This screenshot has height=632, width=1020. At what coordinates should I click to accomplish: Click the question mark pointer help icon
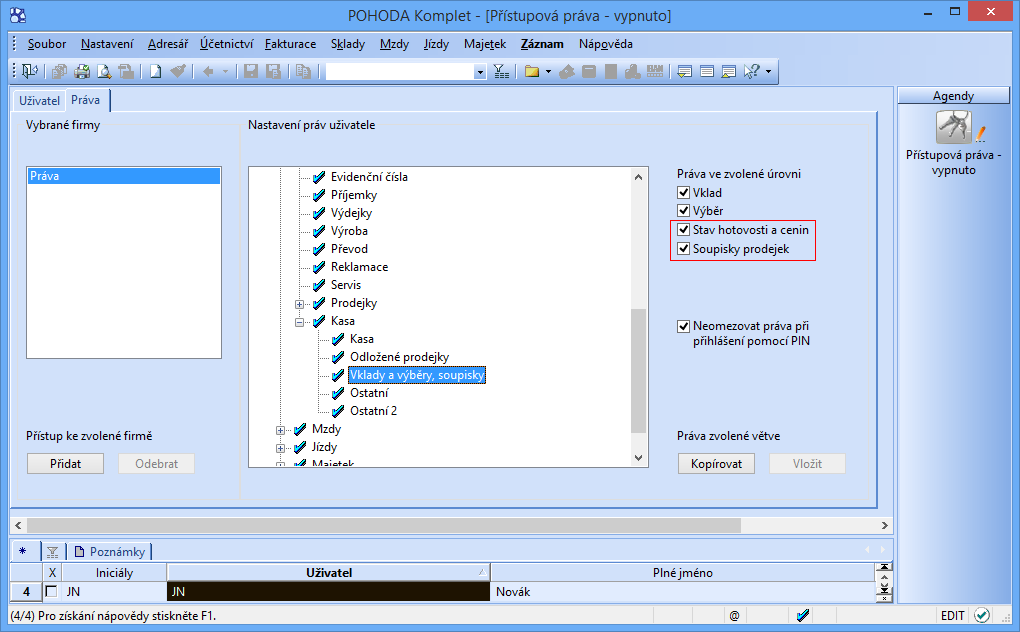(752, 71)
